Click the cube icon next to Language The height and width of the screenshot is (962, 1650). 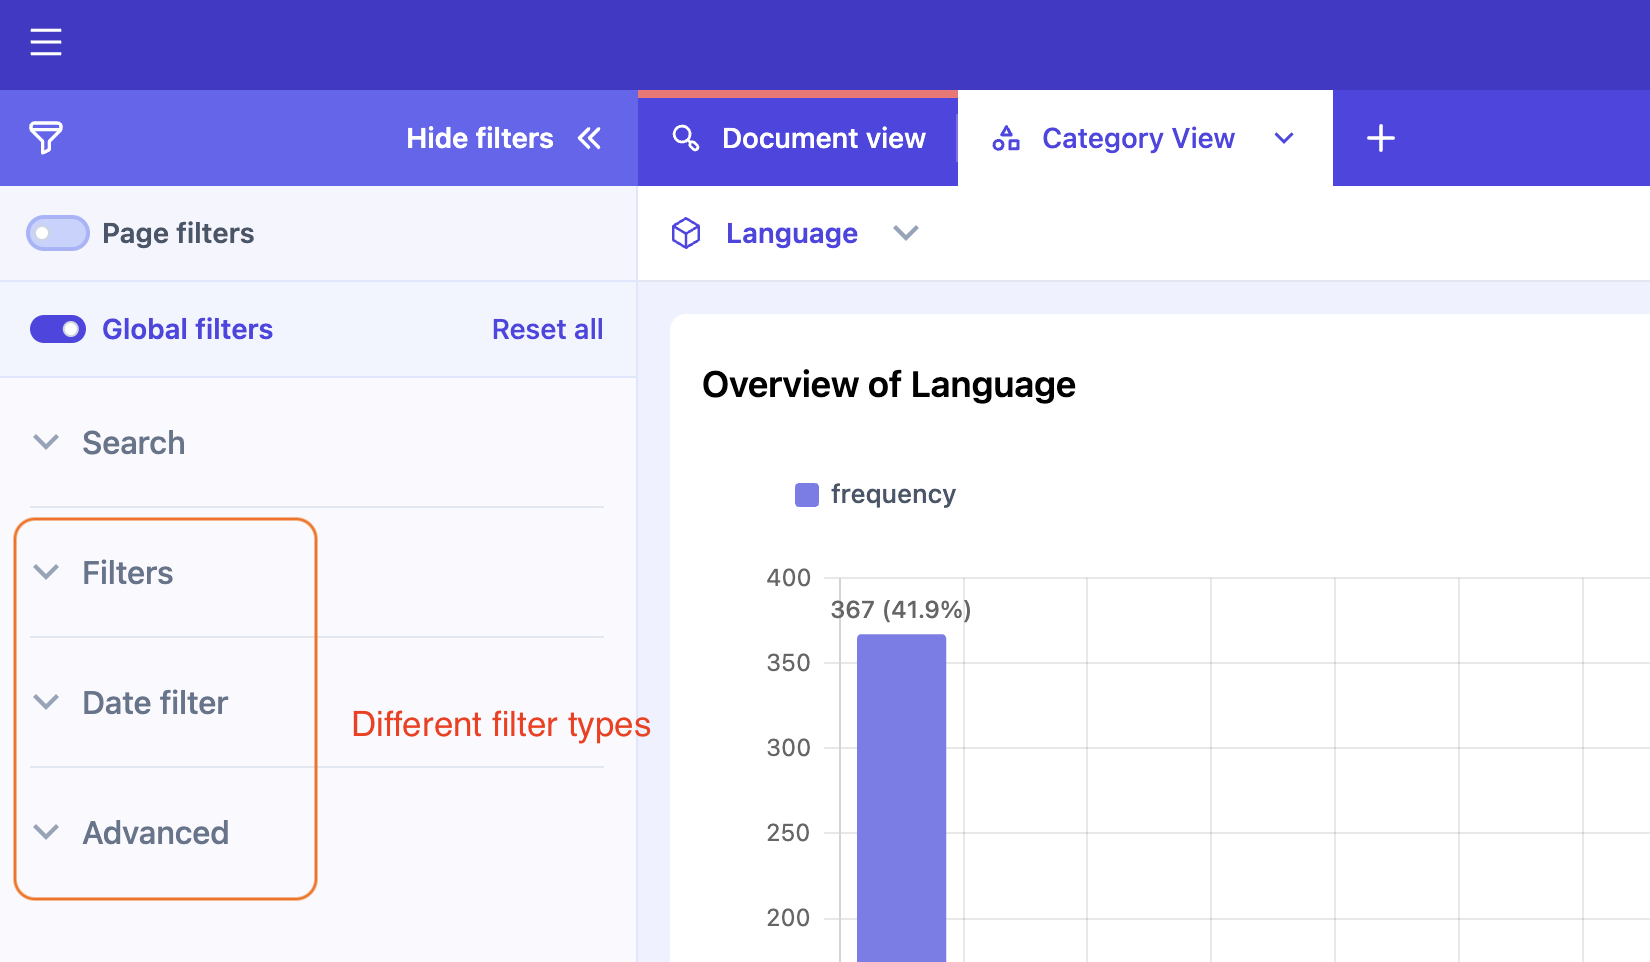[x=686, y=233]
